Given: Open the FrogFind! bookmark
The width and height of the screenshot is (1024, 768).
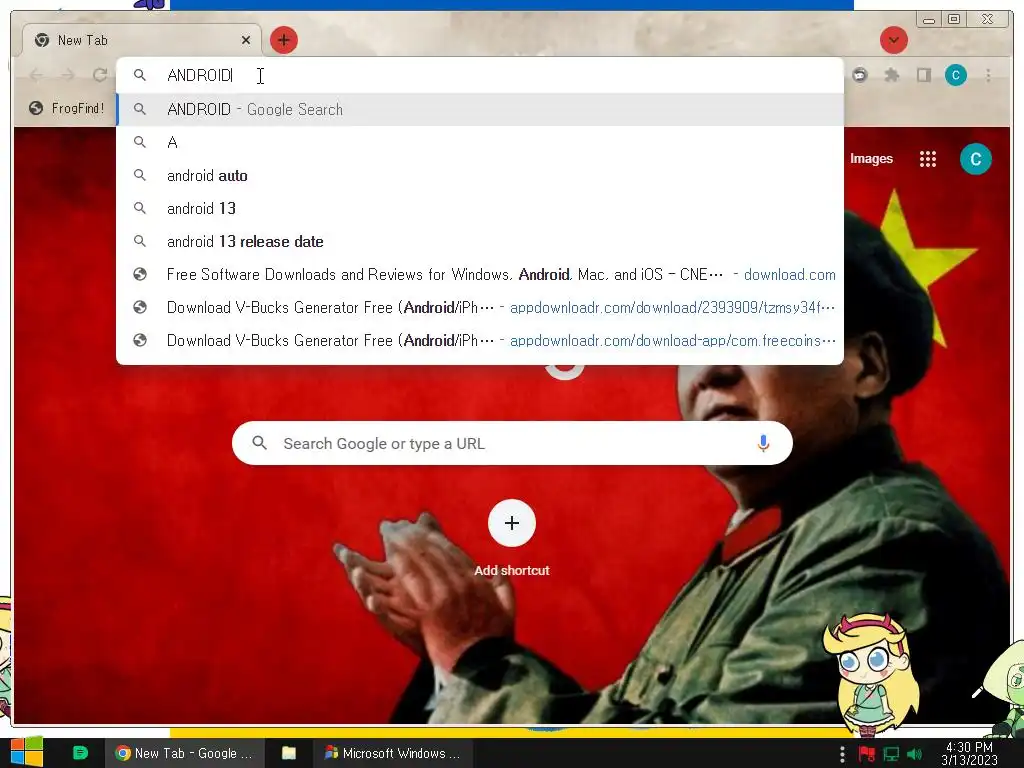Looking at the screenshot, I should [67, 108].
